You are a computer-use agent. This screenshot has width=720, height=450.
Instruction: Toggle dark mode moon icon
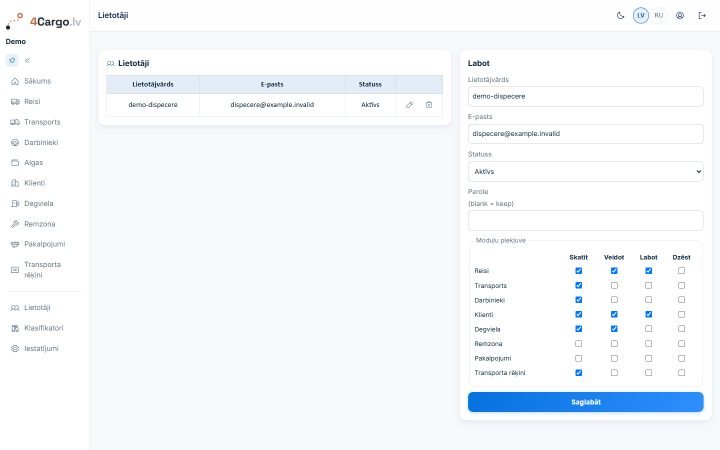620,16
